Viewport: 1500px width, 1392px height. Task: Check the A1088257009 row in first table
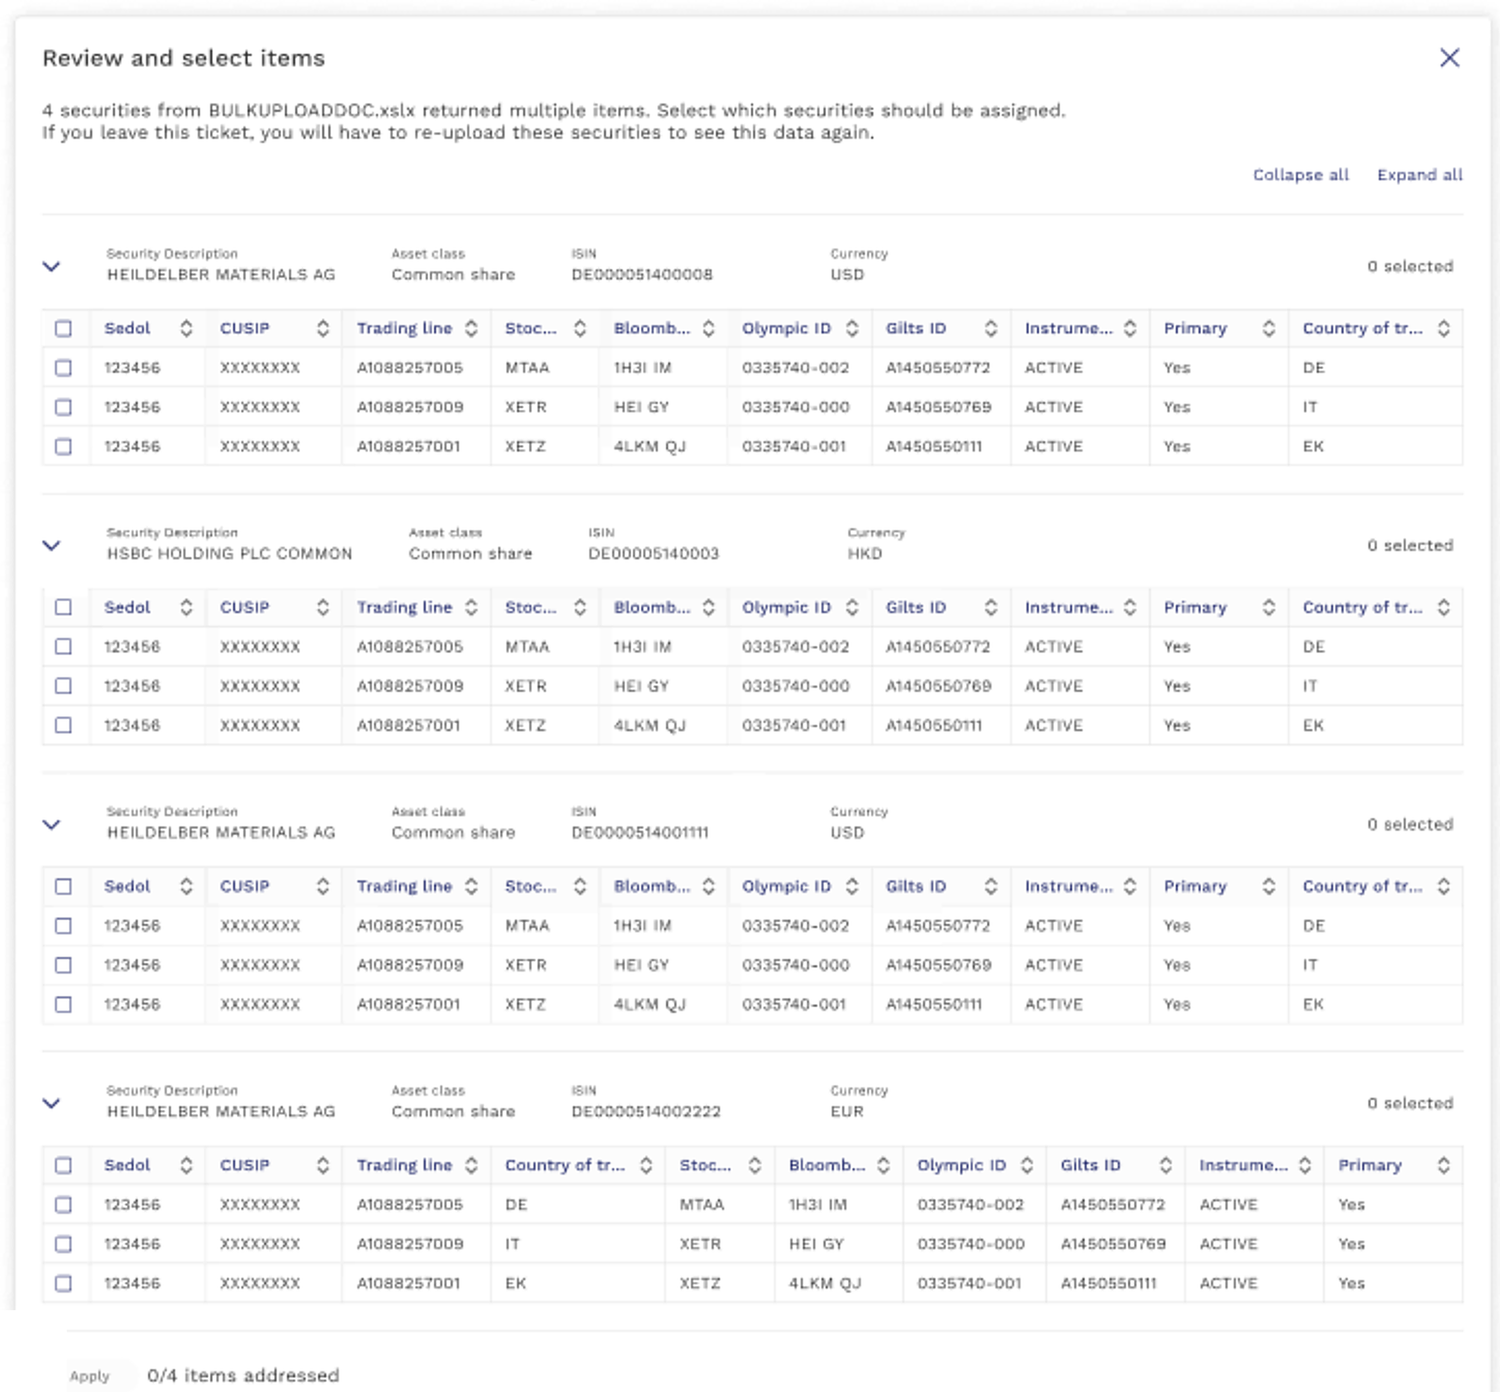[x=63, y=407]
